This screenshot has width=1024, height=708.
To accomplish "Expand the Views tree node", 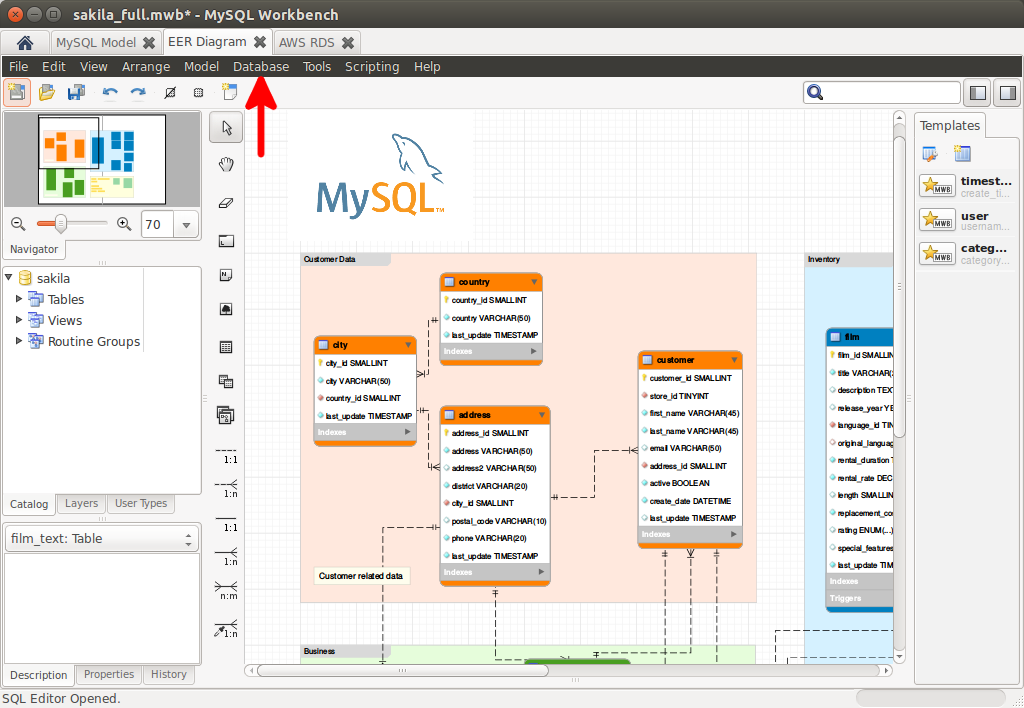I will click(x=19, y=319).
